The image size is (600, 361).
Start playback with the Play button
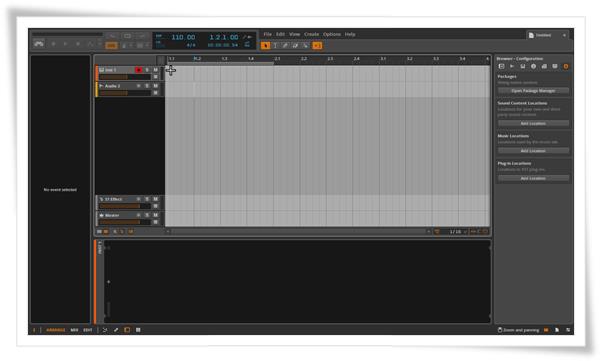point(65,44)
